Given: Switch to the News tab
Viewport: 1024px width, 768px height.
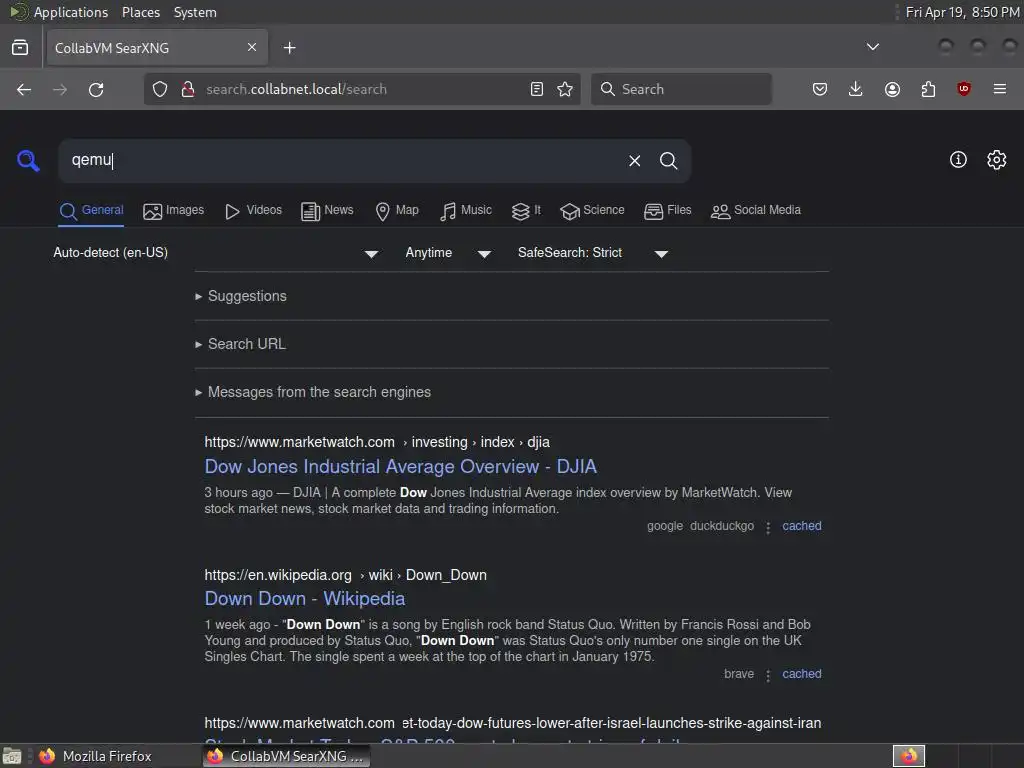Looking at the screenshot, I should [327, 210].
